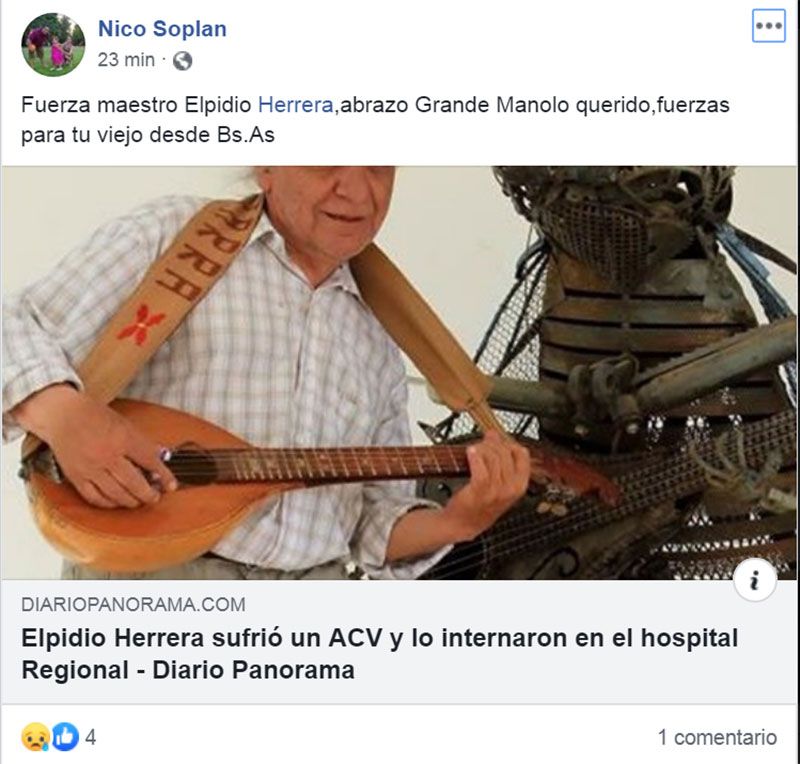This screenshot has height=764, width=800.
Task: Click the info icon on the article preview
Action: 755,581
